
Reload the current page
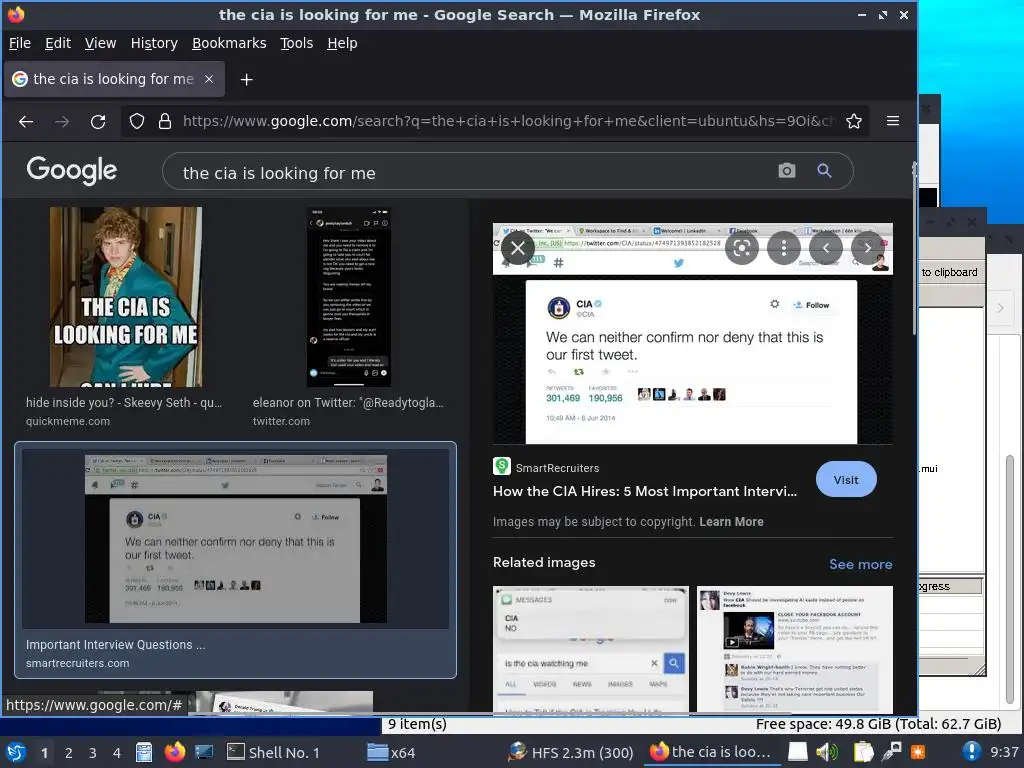pyautogui.click(x=98, y=121)
